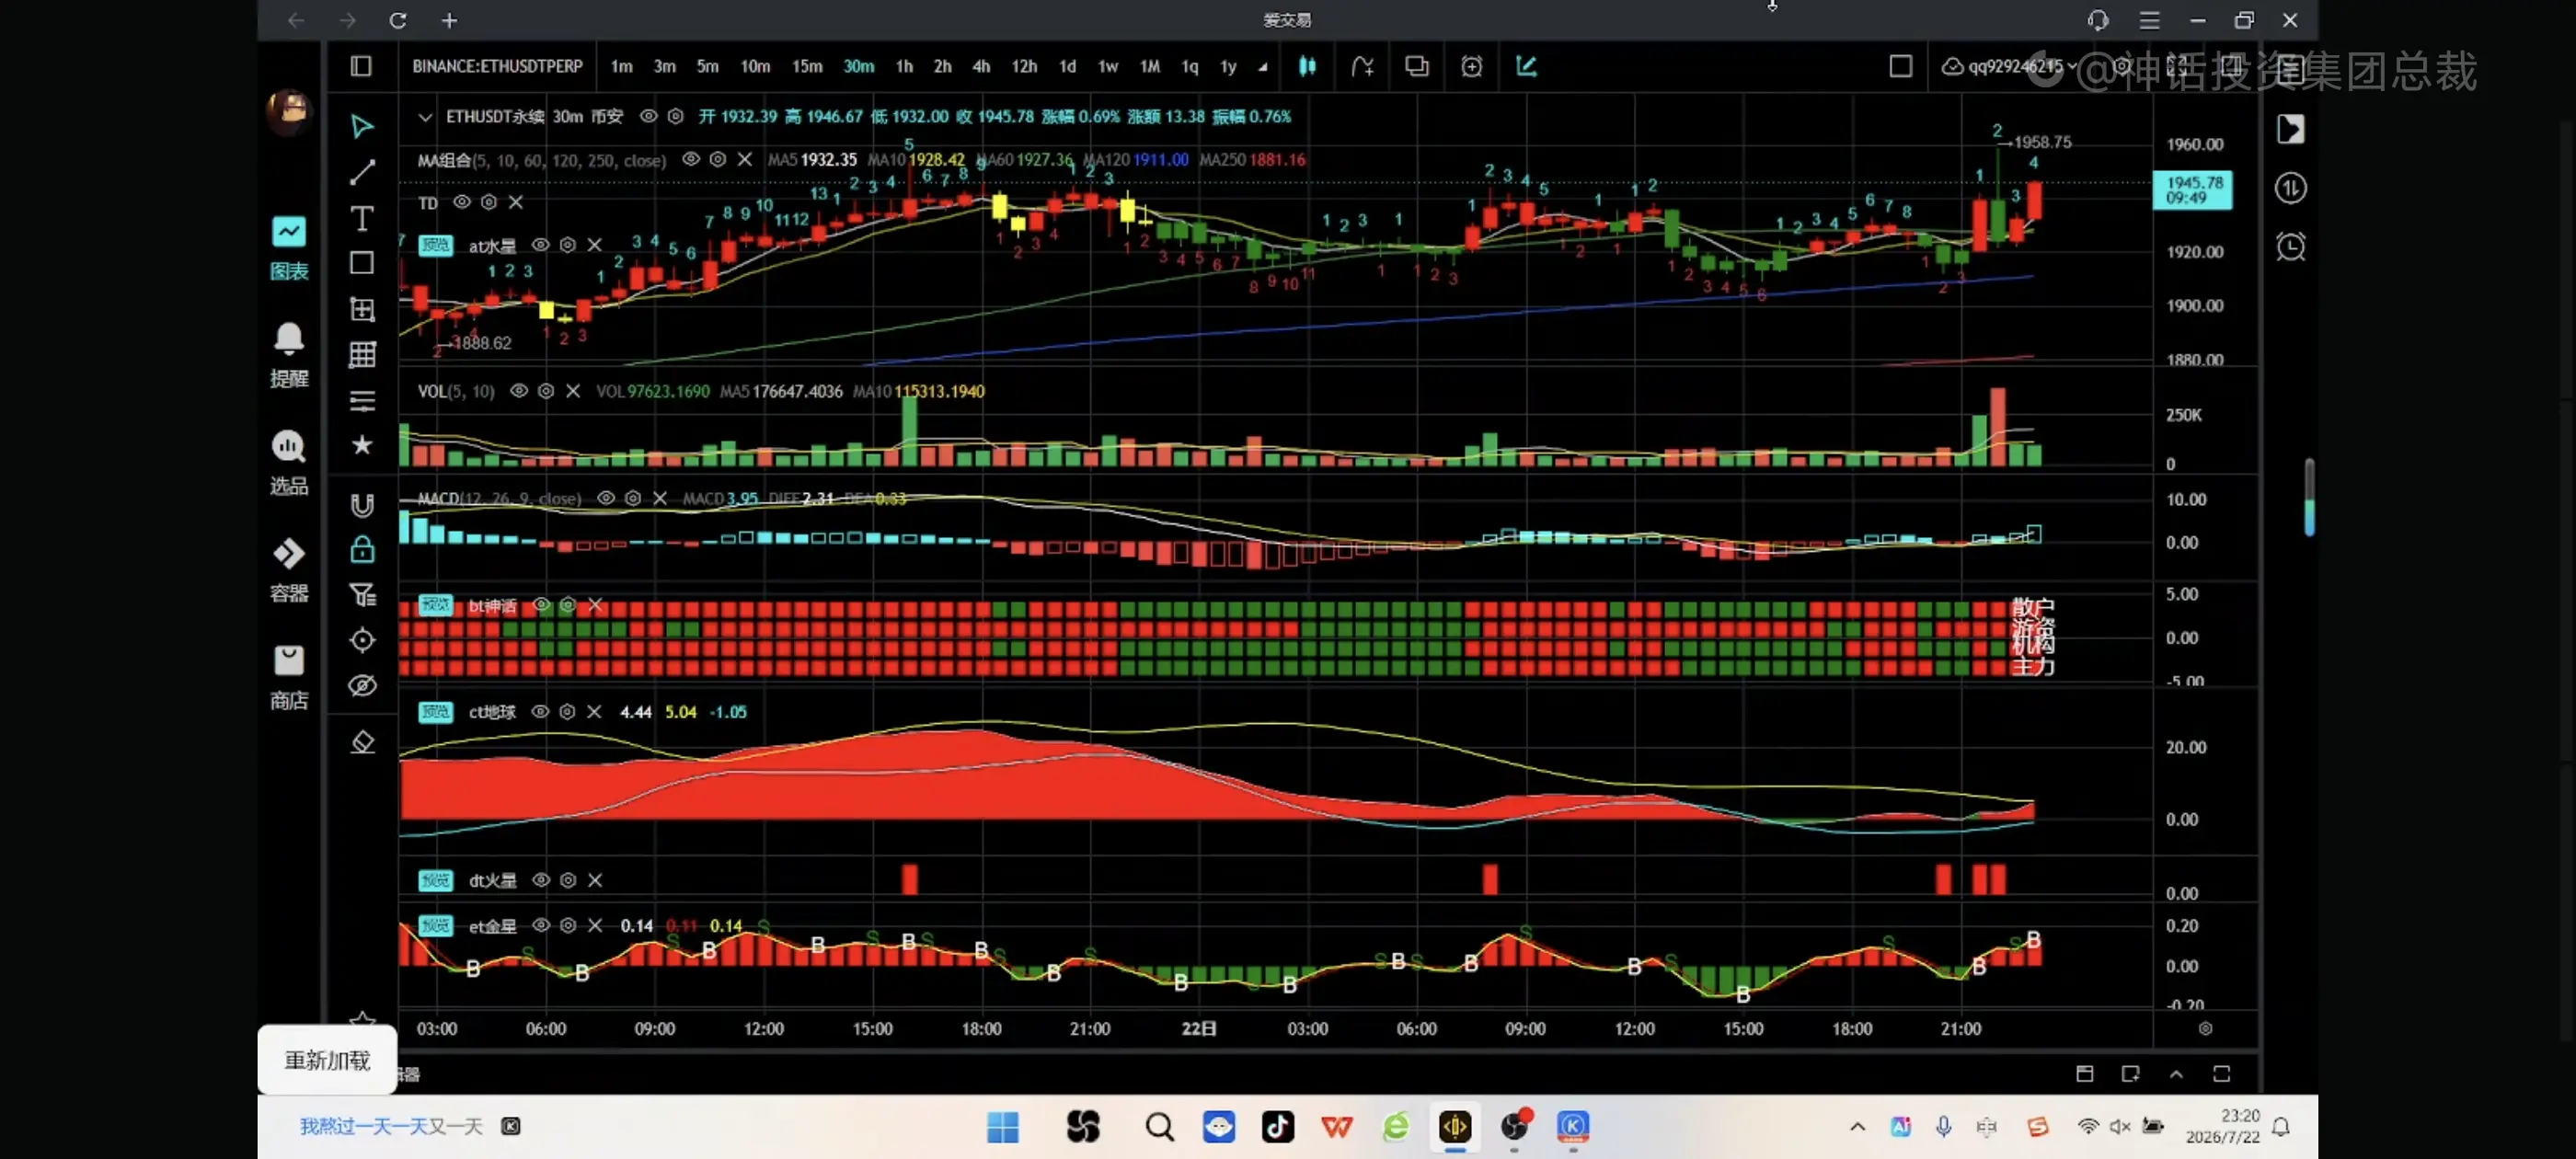Click the lock drawings icon
The width and height of the screenshot is (2576, 1159).
click(x=362, y=549)
